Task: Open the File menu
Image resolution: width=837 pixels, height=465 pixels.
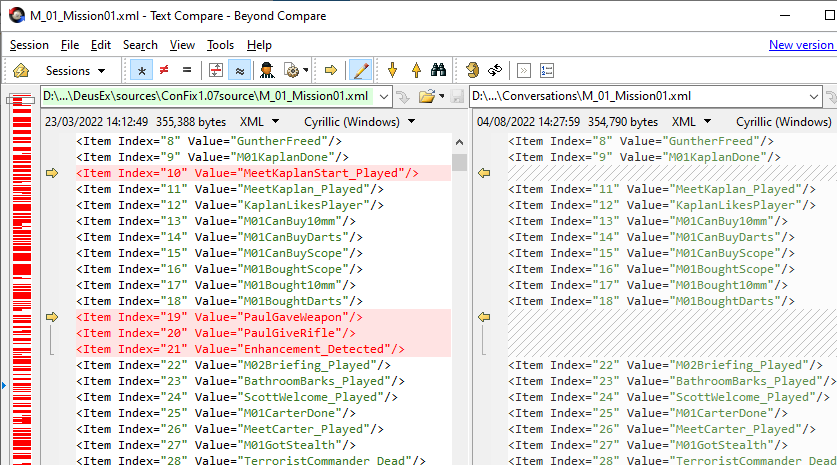Action: tap(70, 45)
